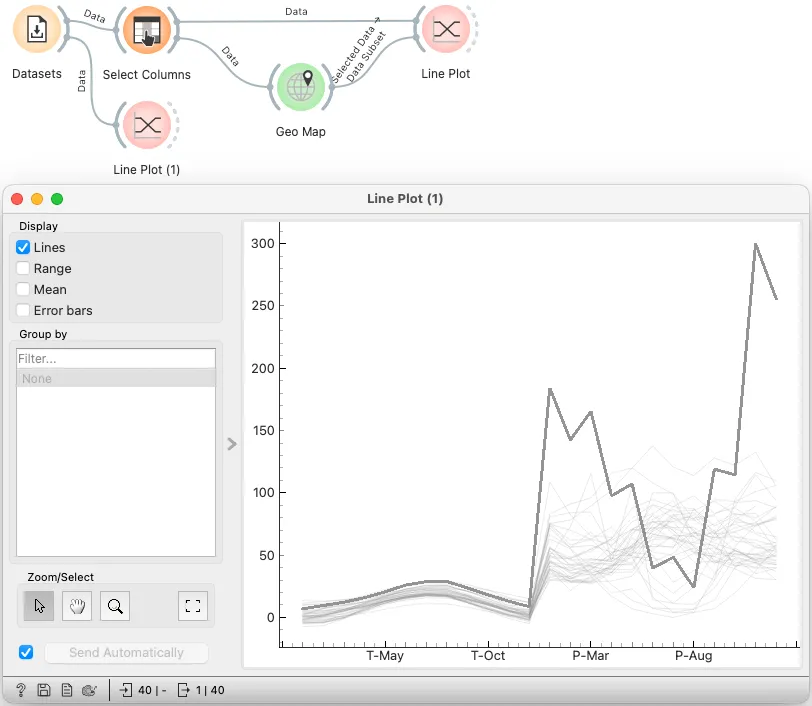Click the Send Automatically button
This screenshot has width=812, height=706.
pyautogui.click(x=126, y=653)
